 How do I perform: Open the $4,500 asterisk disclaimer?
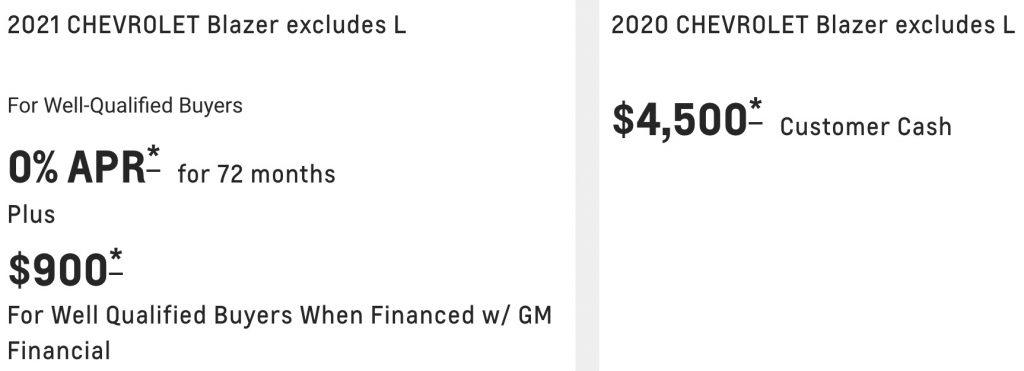coord(755,111)
